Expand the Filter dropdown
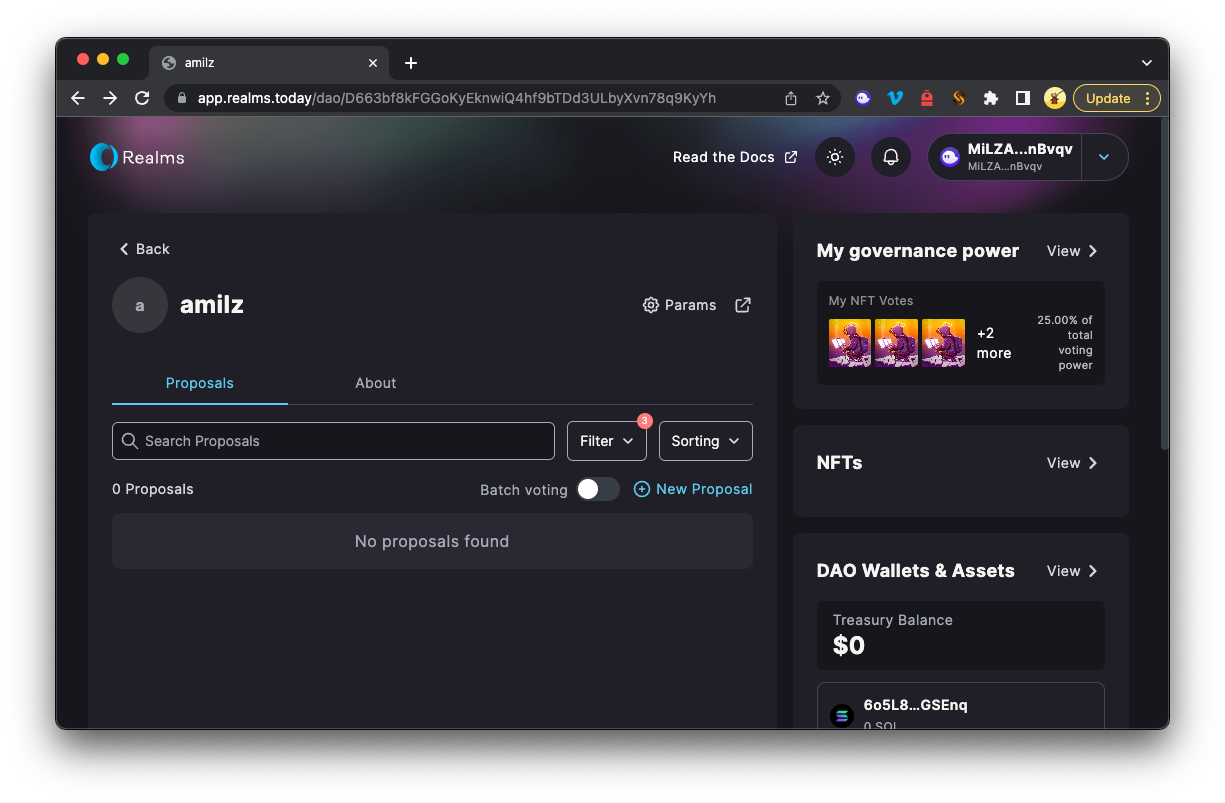Screen dimensions: 1225x803 (607, 441)
